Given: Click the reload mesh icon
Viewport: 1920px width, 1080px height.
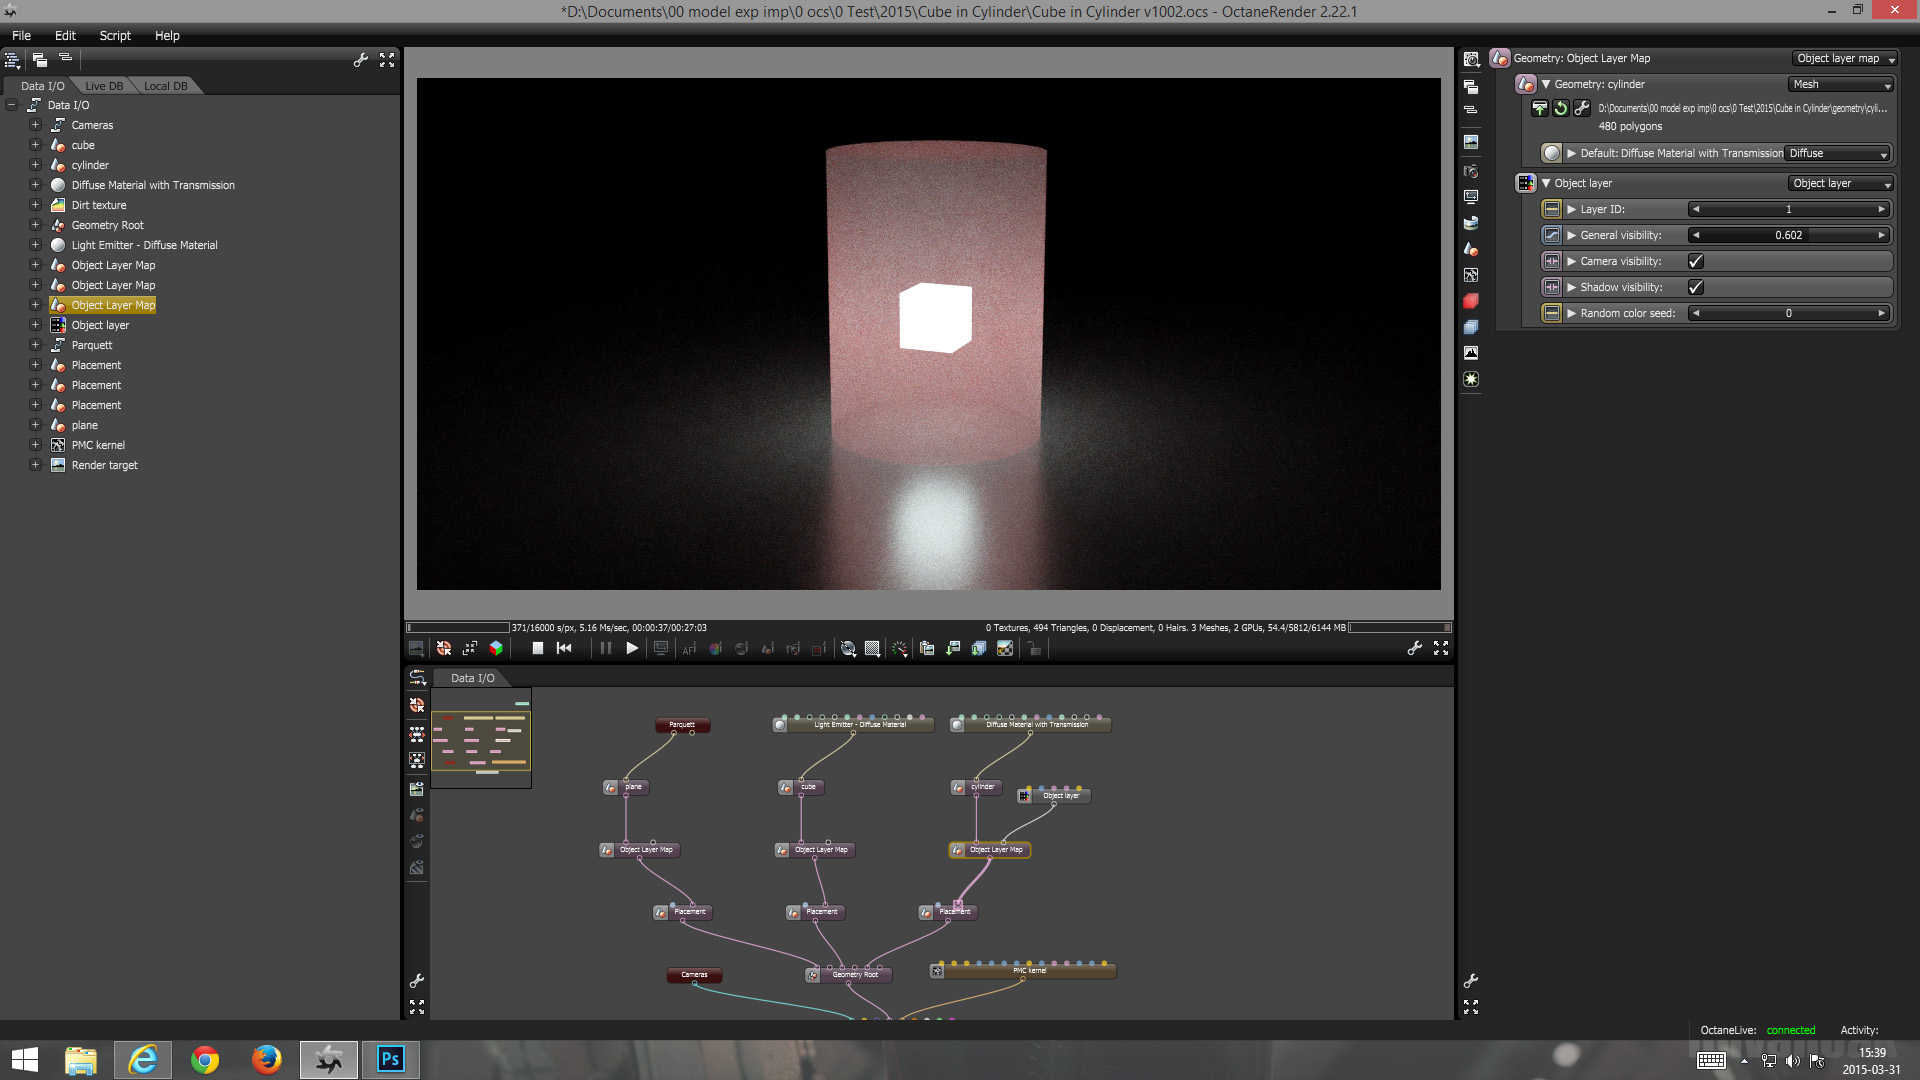Looking at the screenshot, I should click(x=1560, y=108).
